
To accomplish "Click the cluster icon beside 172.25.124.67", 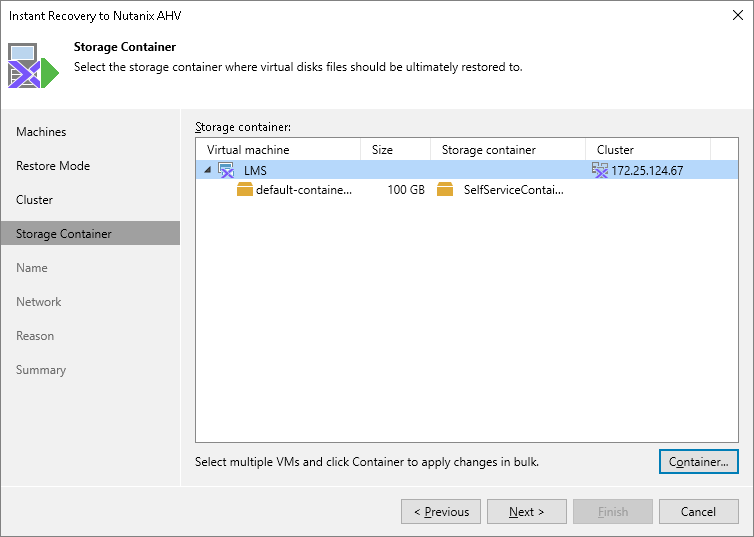I will tap(600, 170).
